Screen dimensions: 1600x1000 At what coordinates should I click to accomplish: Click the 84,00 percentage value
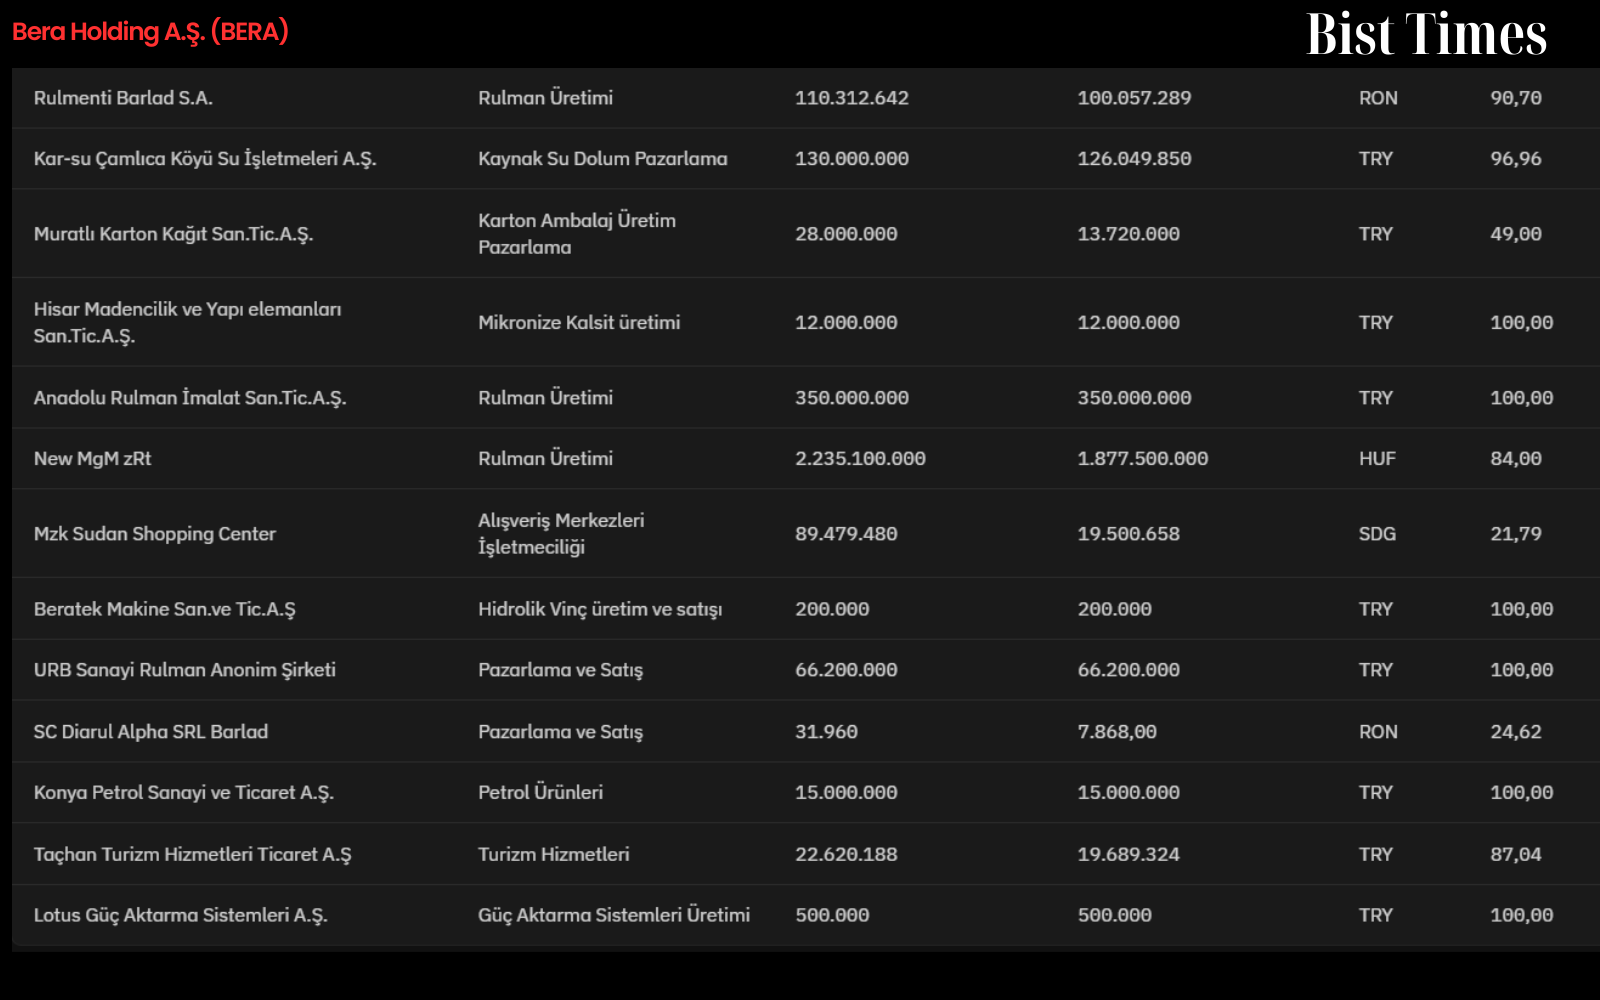click(1516, 459)
